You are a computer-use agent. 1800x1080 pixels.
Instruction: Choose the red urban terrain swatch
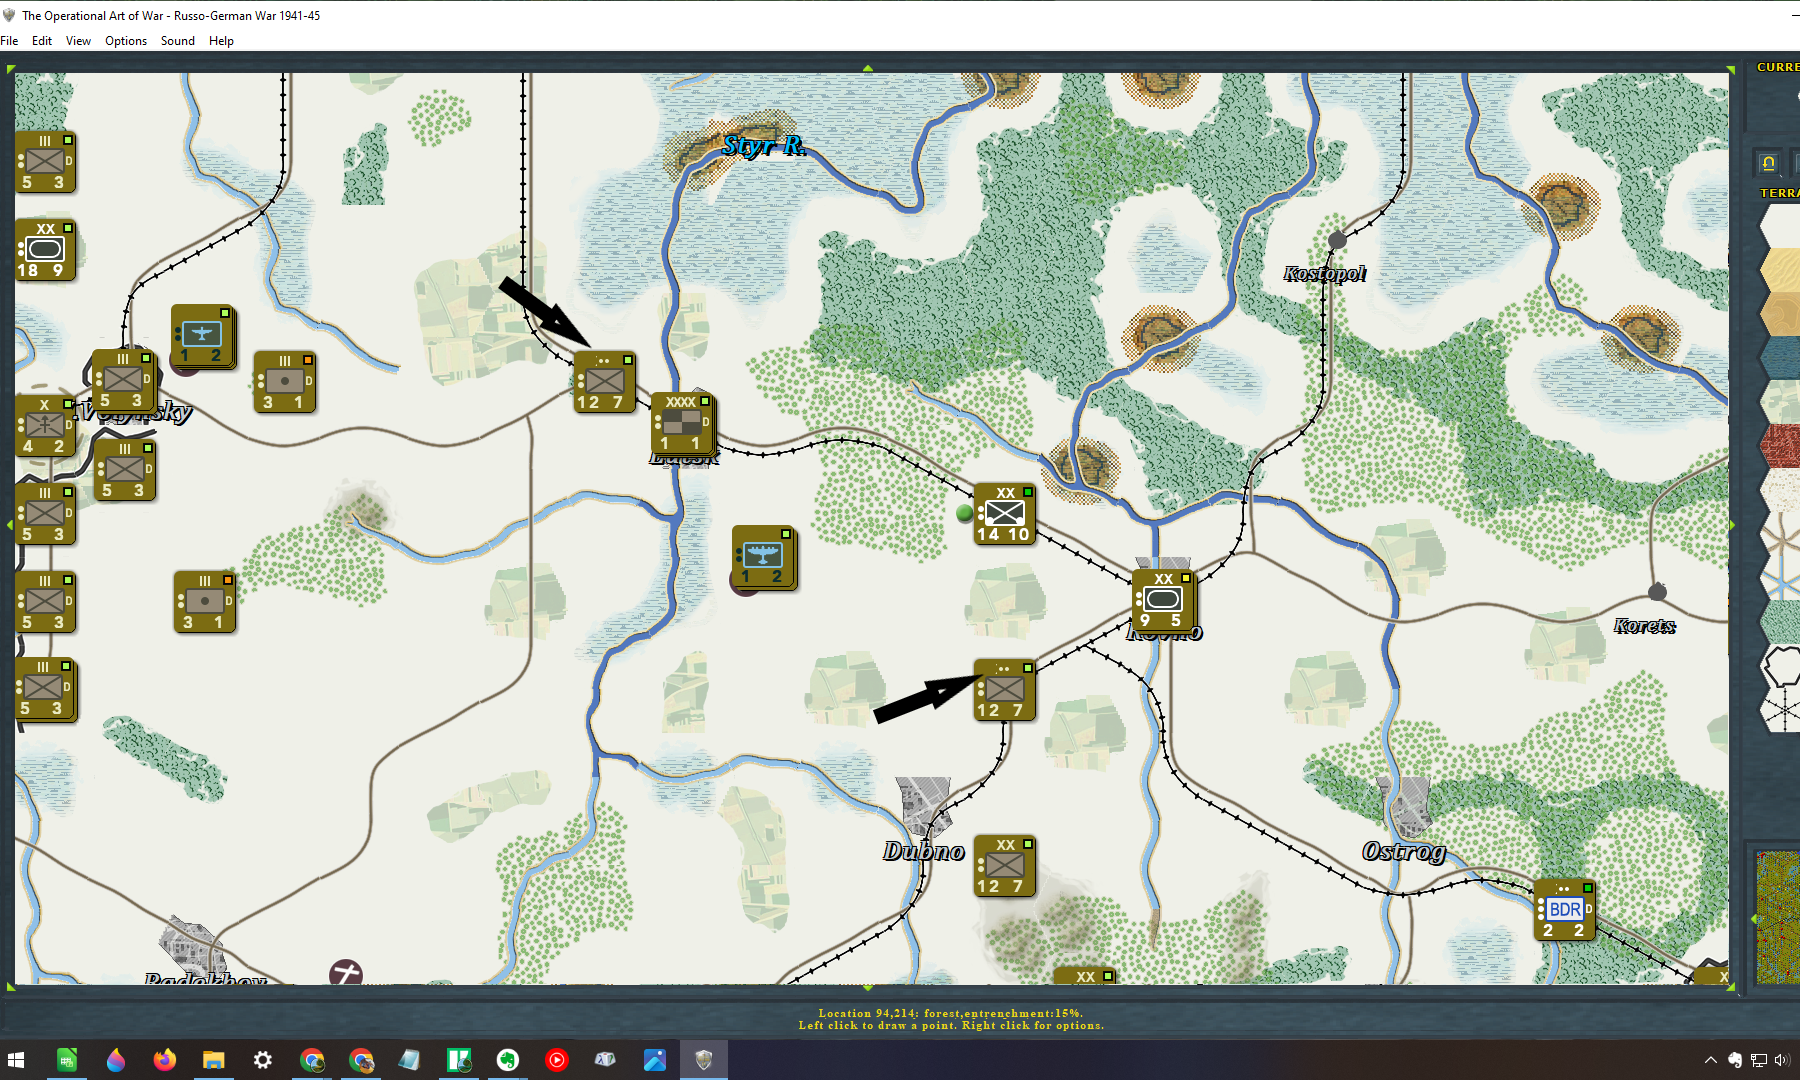coord(1781,446)
